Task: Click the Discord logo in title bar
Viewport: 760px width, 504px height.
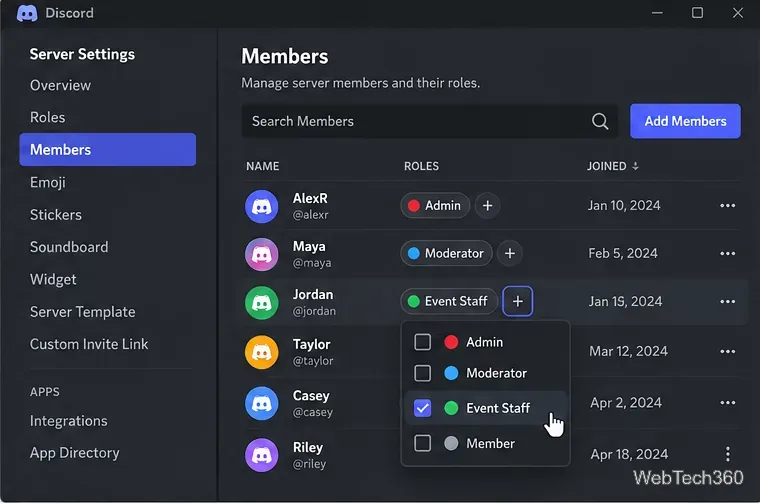Action: [27, 13]
